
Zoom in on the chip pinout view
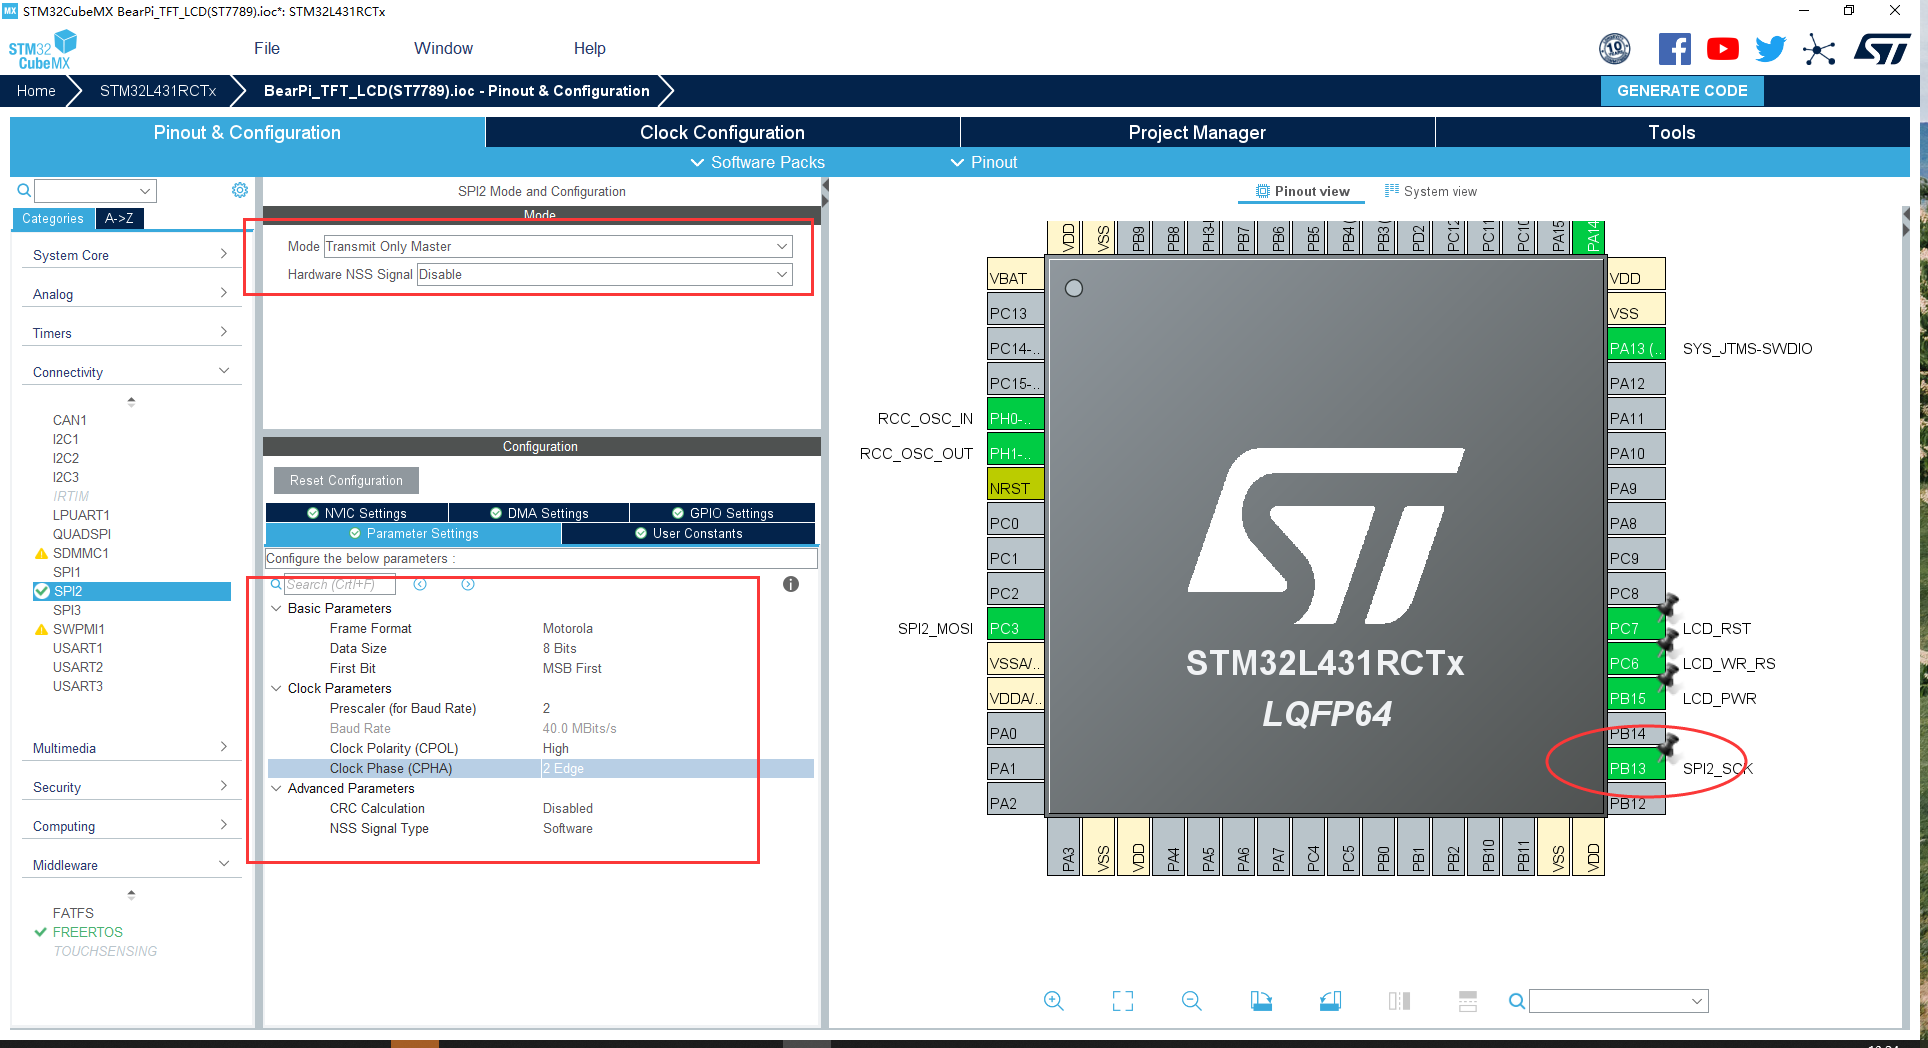coord(1053,1001)
